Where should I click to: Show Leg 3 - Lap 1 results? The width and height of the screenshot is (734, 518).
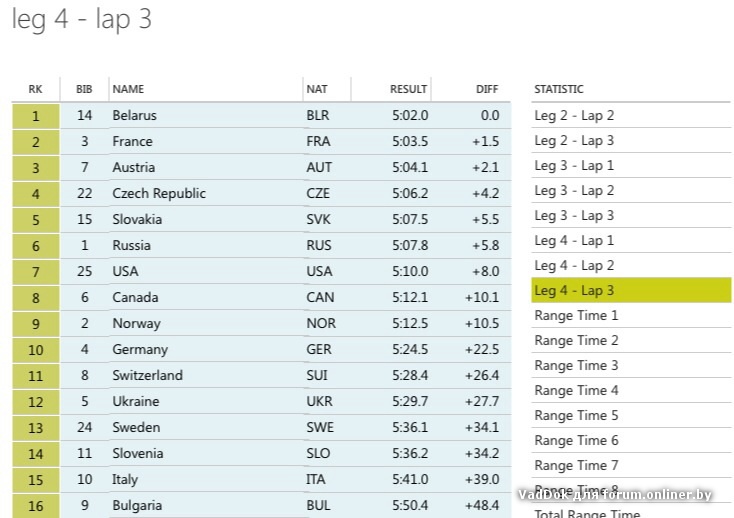click(575, 166)
